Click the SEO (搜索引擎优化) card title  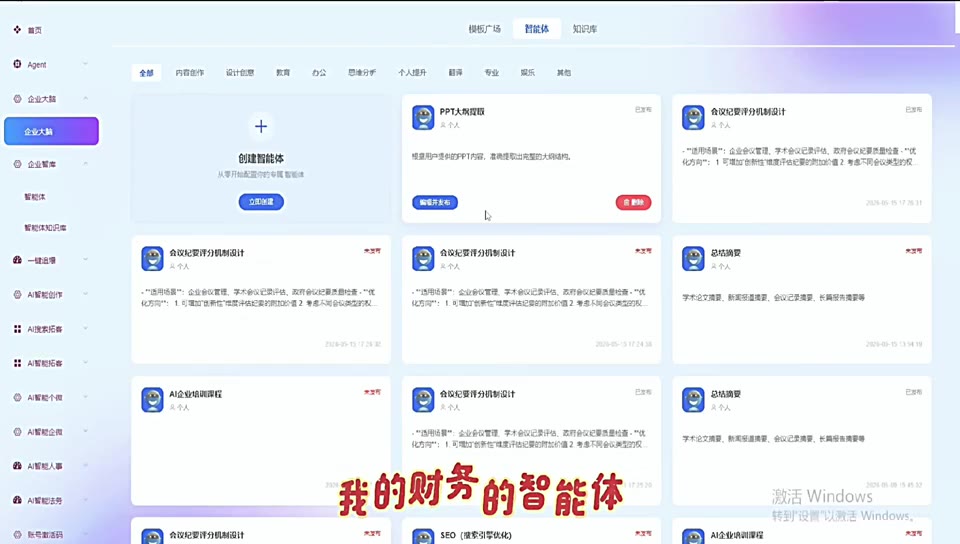[476, 535]
